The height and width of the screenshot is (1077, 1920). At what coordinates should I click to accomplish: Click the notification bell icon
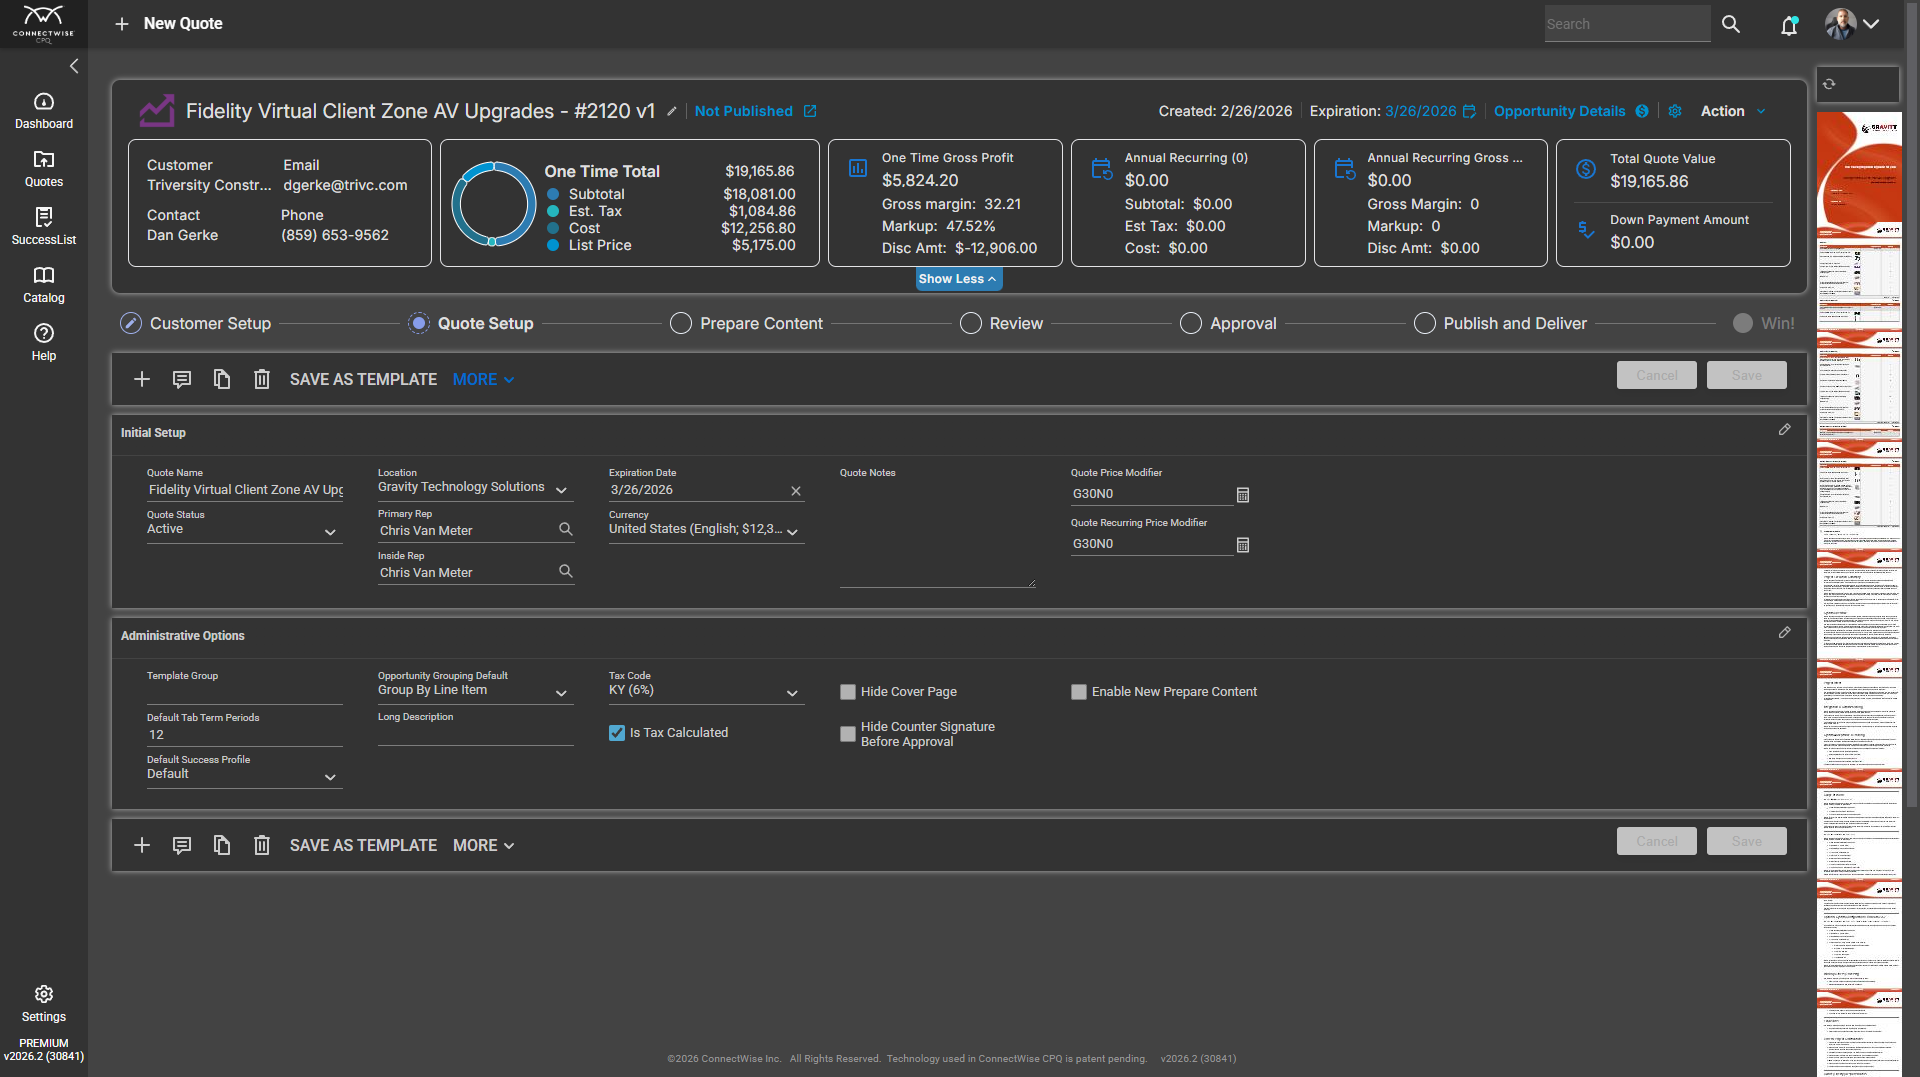coord(1789,25)
